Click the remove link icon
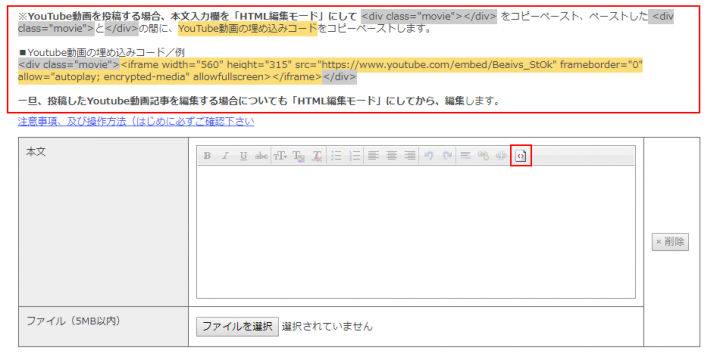The image size is (720, 363). [501, 156]
